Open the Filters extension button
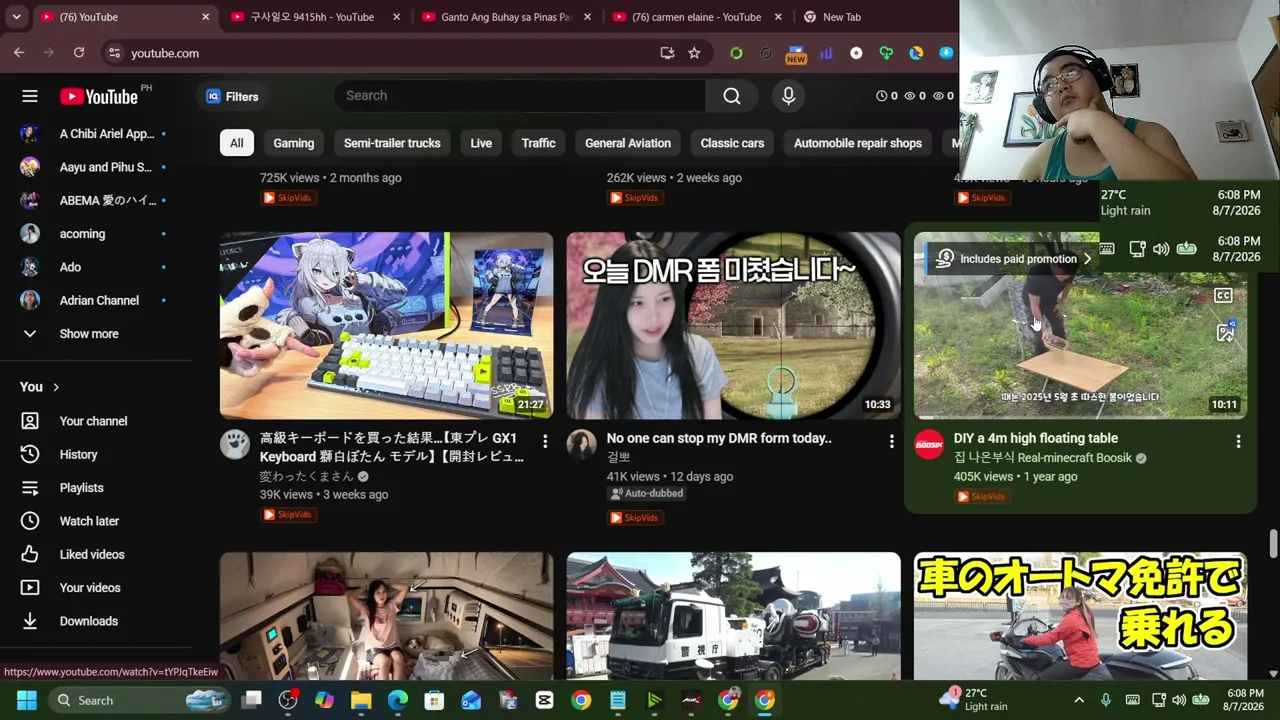 (x=232, y=96)
